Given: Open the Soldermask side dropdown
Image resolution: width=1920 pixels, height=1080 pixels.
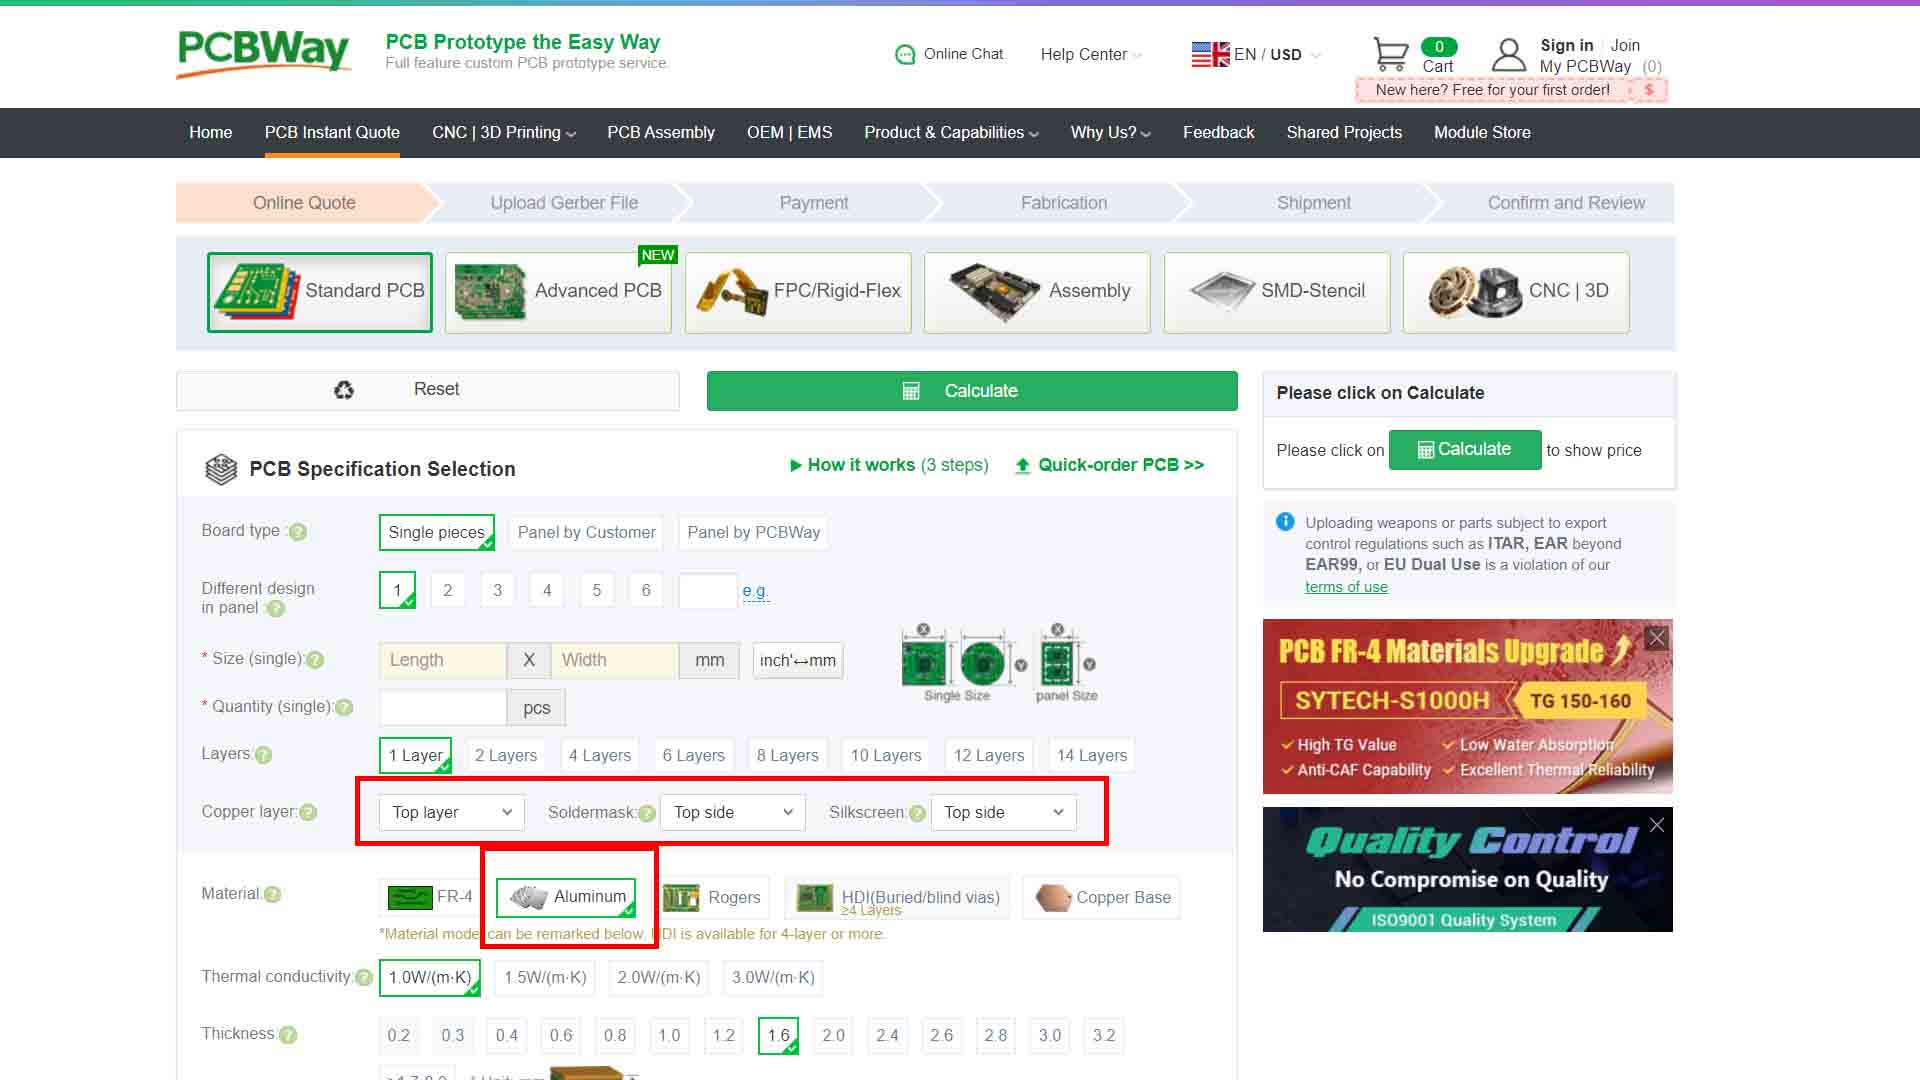Looking at the screenshot, I should point(733,812).
